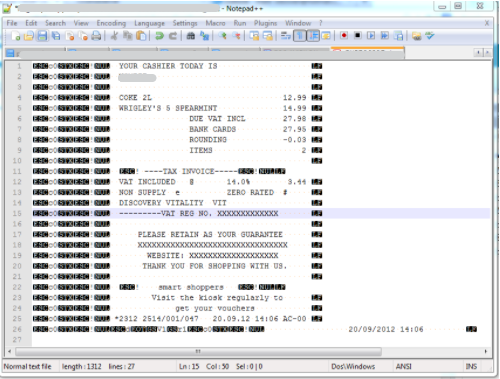500x379 pixels.
Task: Open the Replace dialog icon
Action: (204, 36)
